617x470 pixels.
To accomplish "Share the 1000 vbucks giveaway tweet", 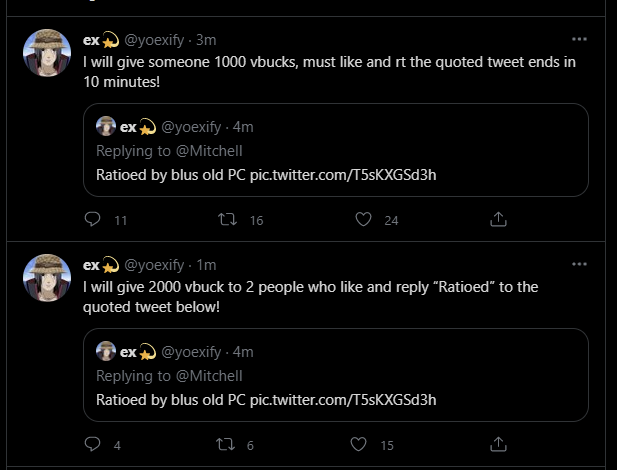I will click(498, 220).
